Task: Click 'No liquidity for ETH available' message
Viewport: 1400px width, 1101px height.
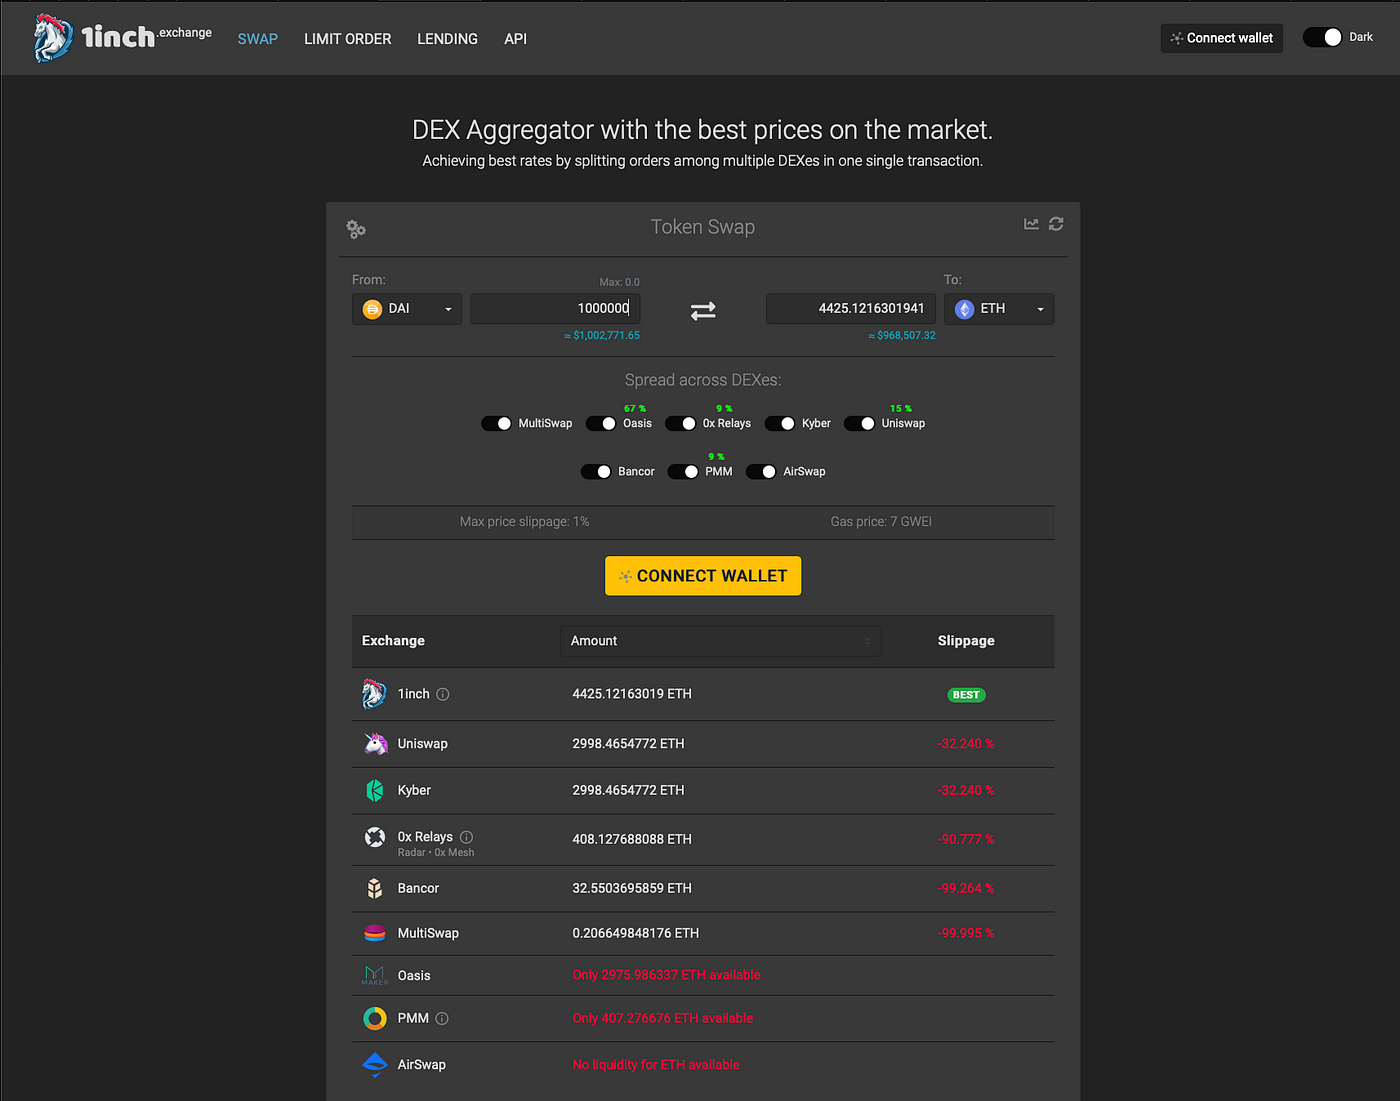Action: [656, 1065]
